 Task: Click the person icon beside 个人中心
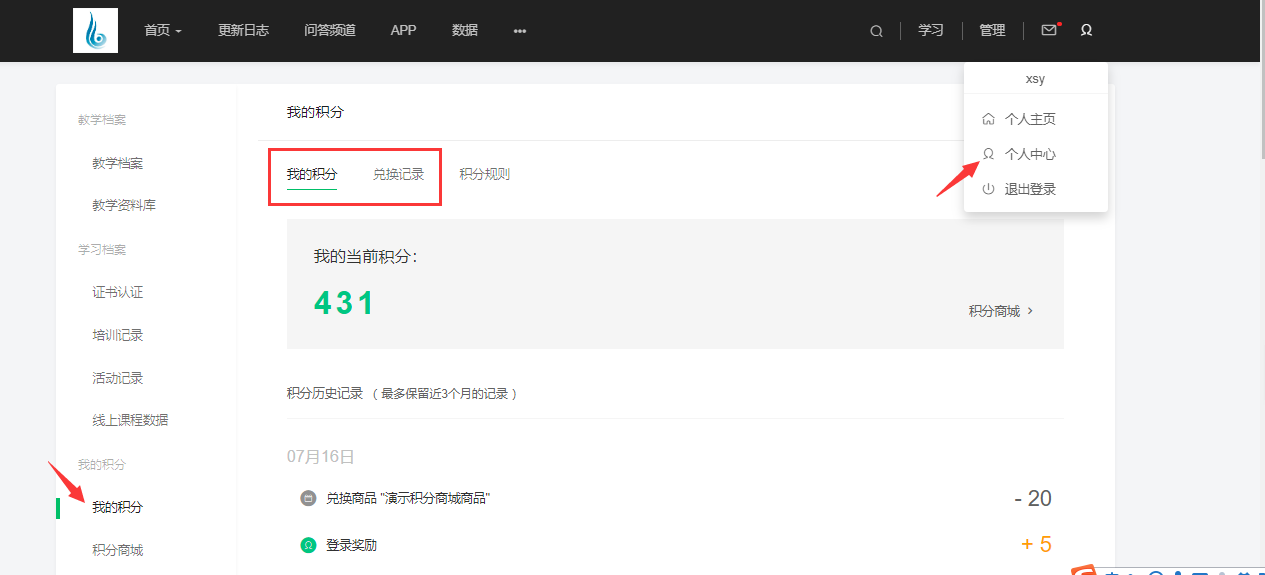click(988, 154)
